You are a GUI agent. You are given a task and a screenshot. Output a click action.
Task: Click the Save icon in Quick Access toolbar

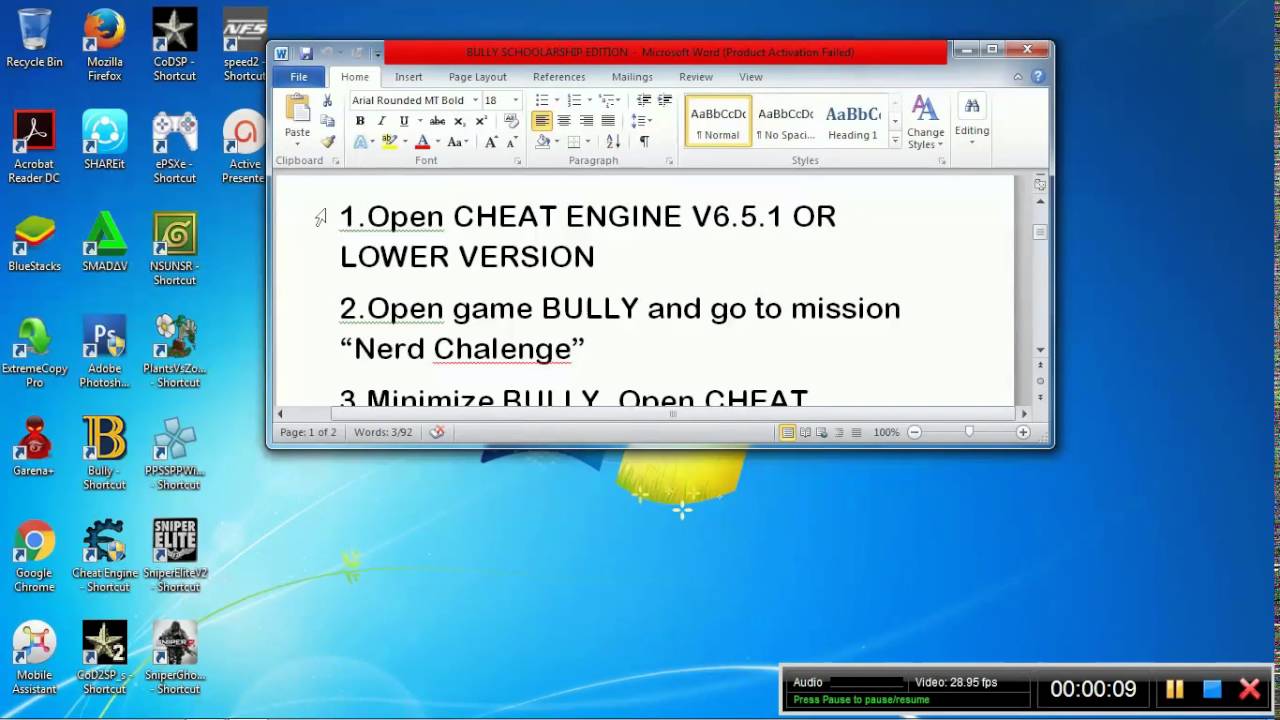[x=306, y=53]
